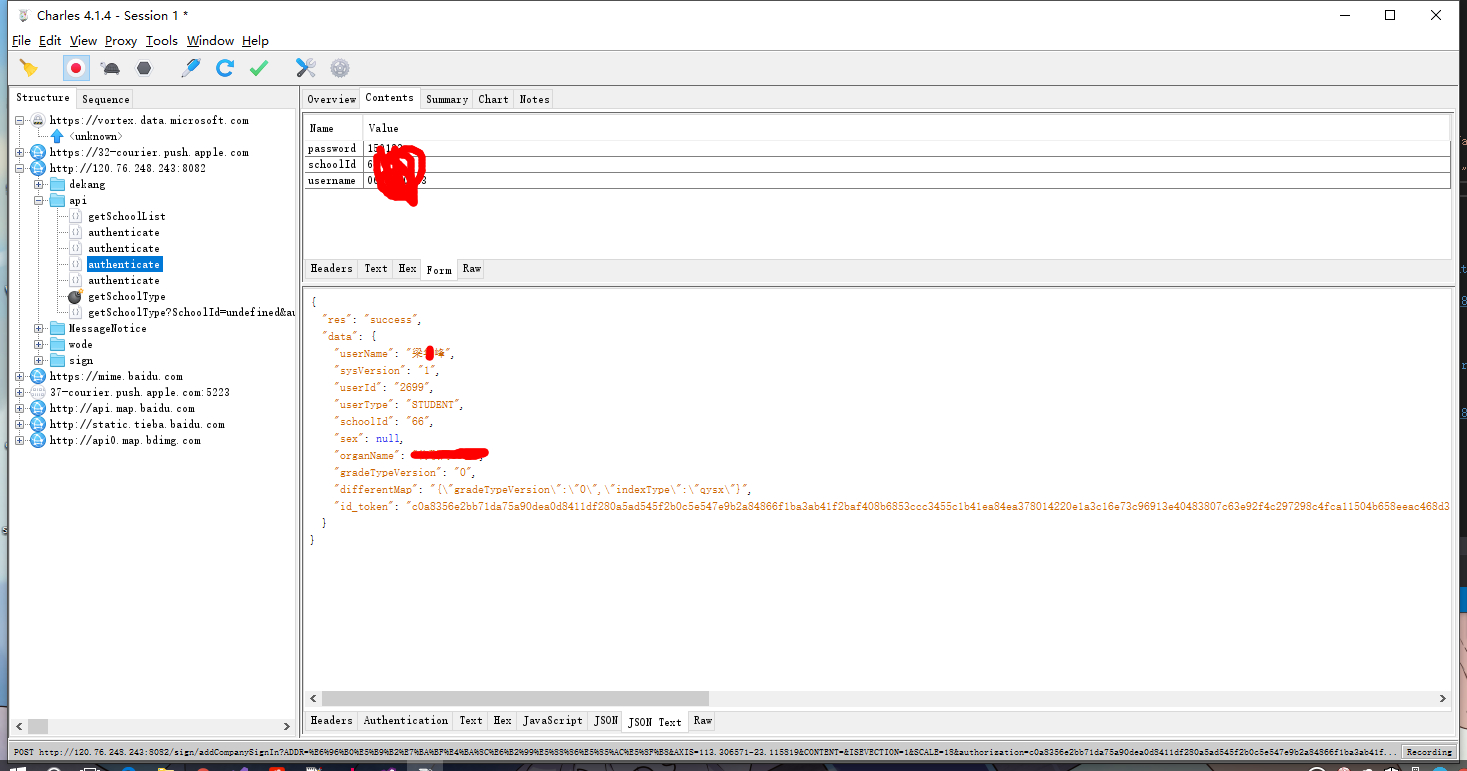The image size is (1467, 771).
Task: Click the Recording button in status bar
Action: [x=1428, y=752]
